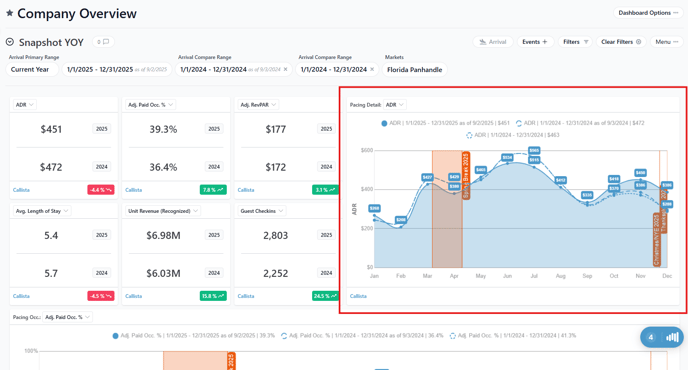Click the 2,803 guest checkins value
This screenshot has height=370, width=688.
(276, 236)
